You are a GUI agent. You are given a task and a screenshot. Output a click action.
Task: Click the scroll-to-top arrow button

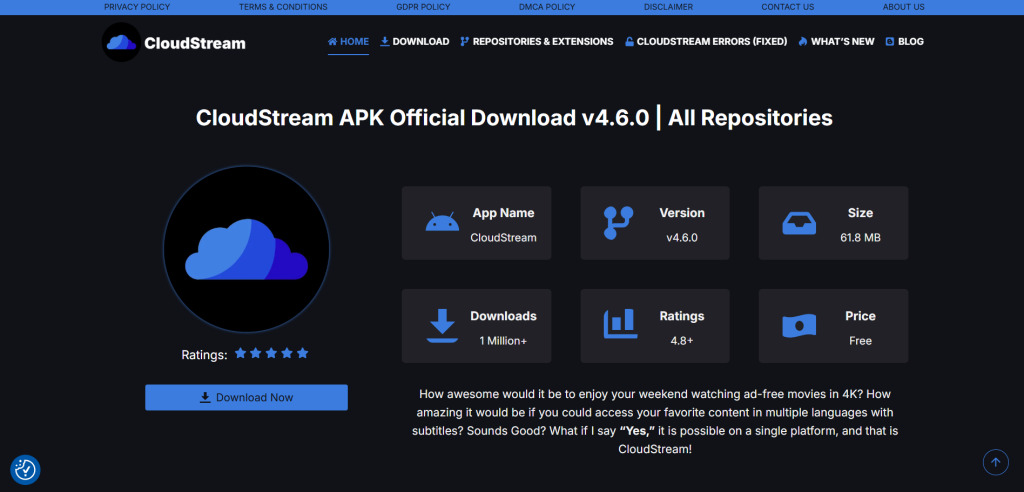995,462
